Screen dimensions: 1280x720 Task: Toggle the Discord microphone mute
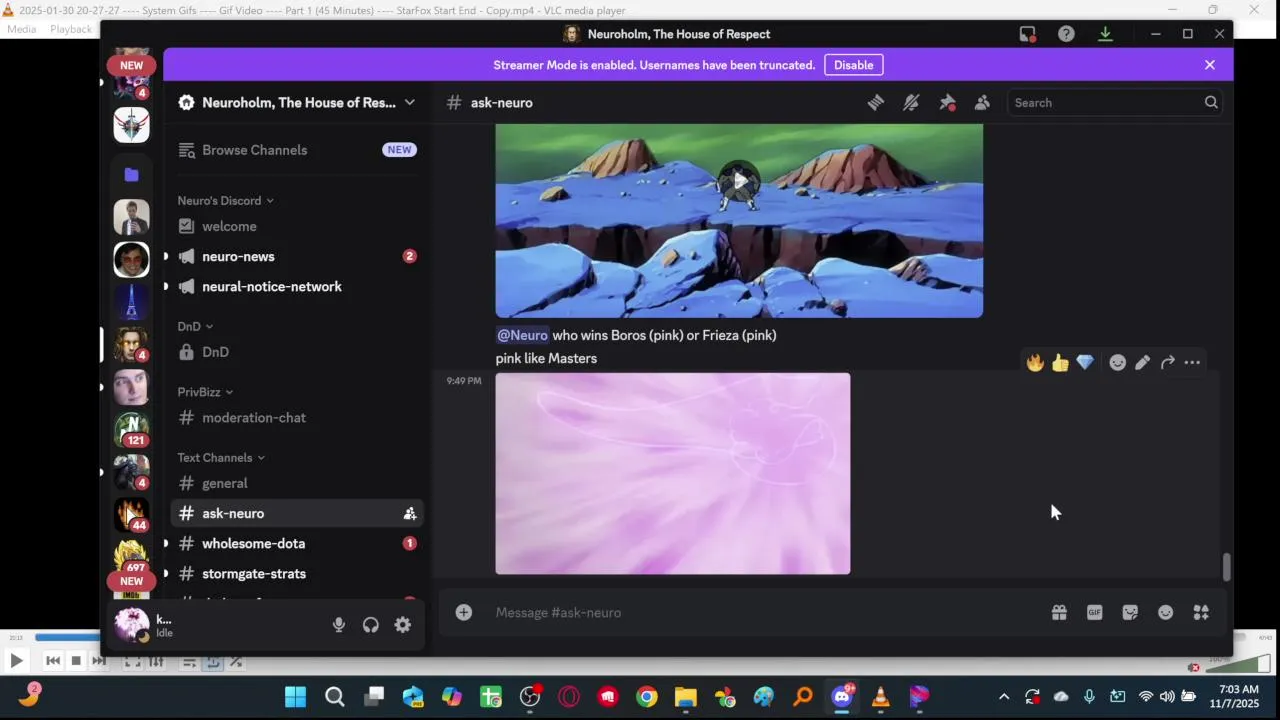338,624
